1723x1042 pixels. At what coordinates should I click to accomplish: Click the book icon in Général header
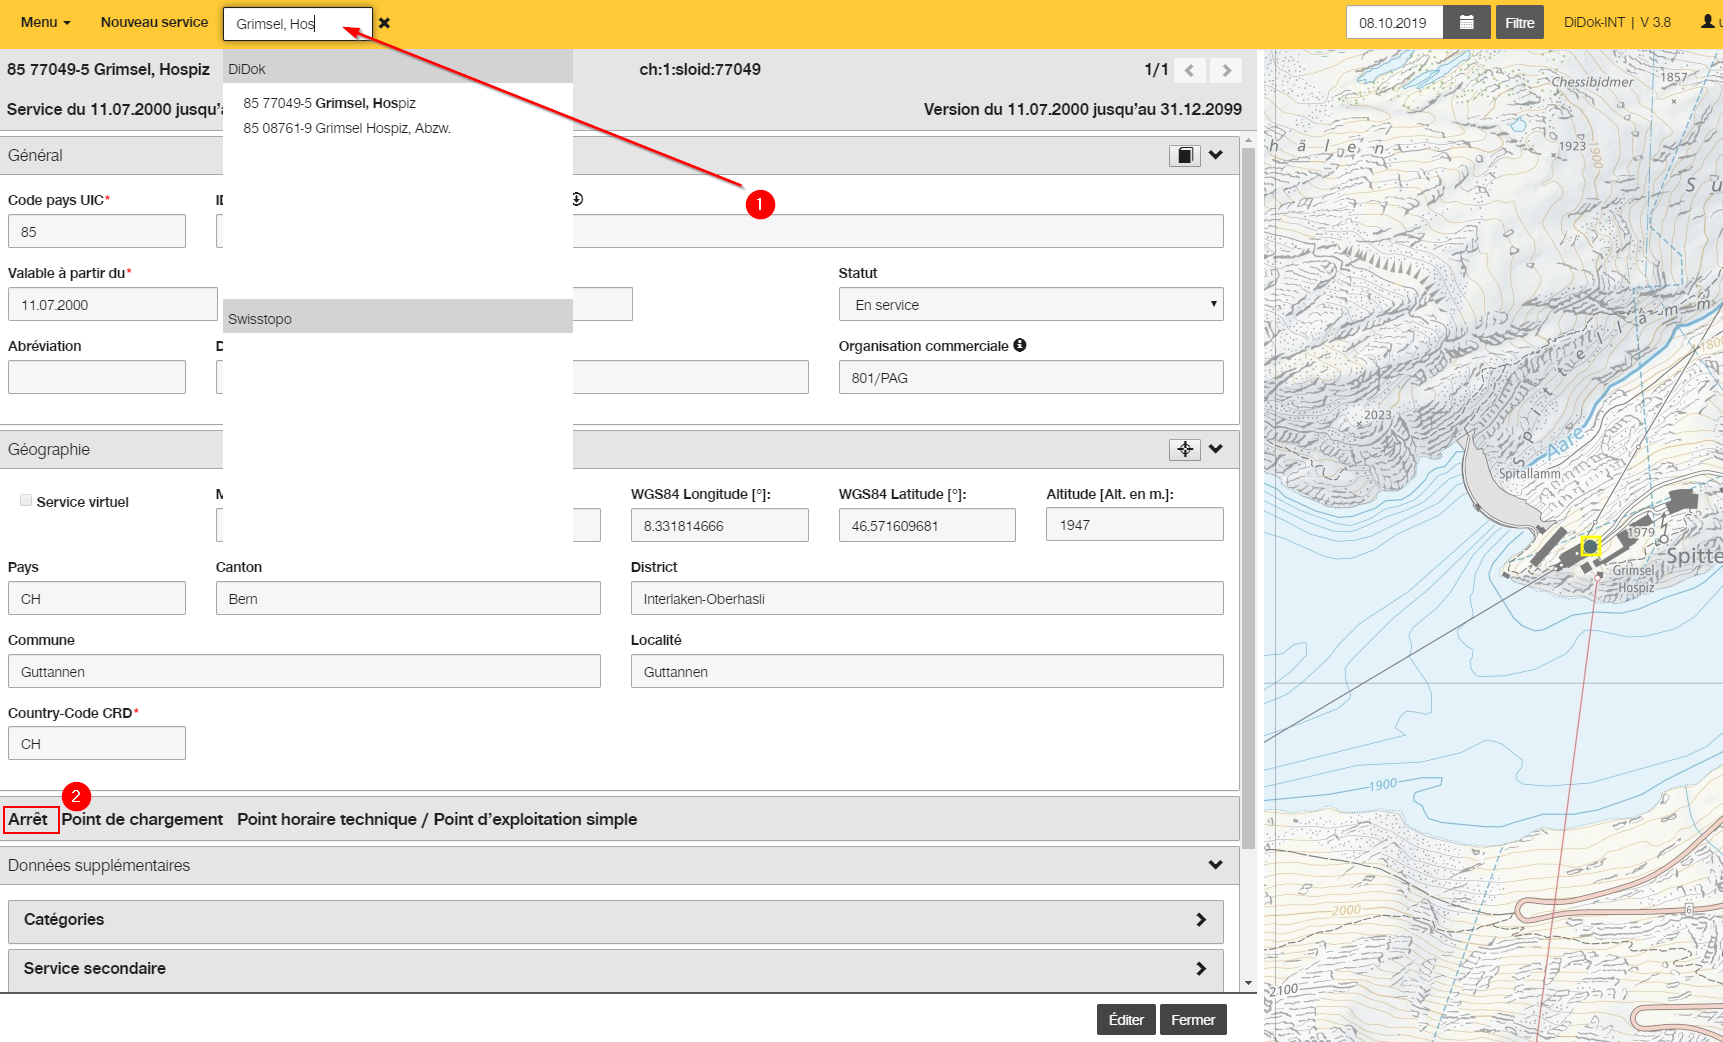[x=1184, y=155]
